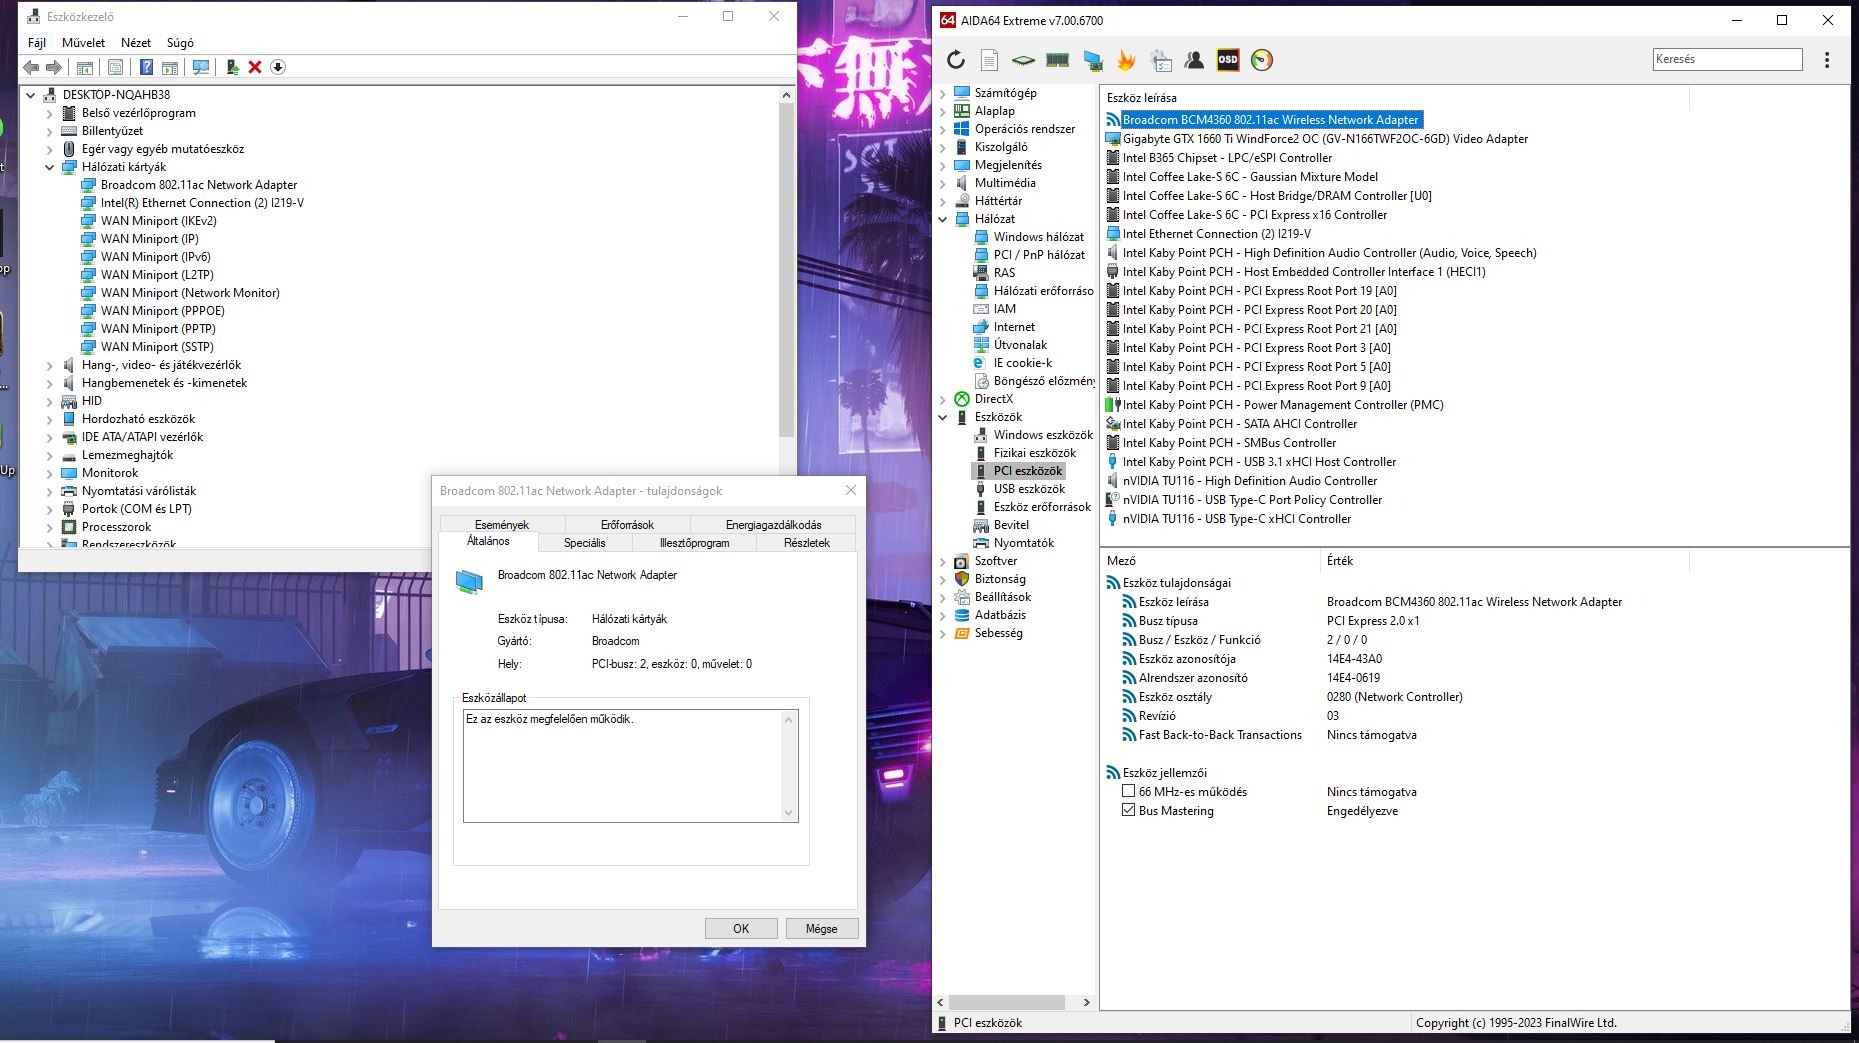
Task: Open the gauge benchmark icon in AIDA64
Action: click(x=1262, y=60)
